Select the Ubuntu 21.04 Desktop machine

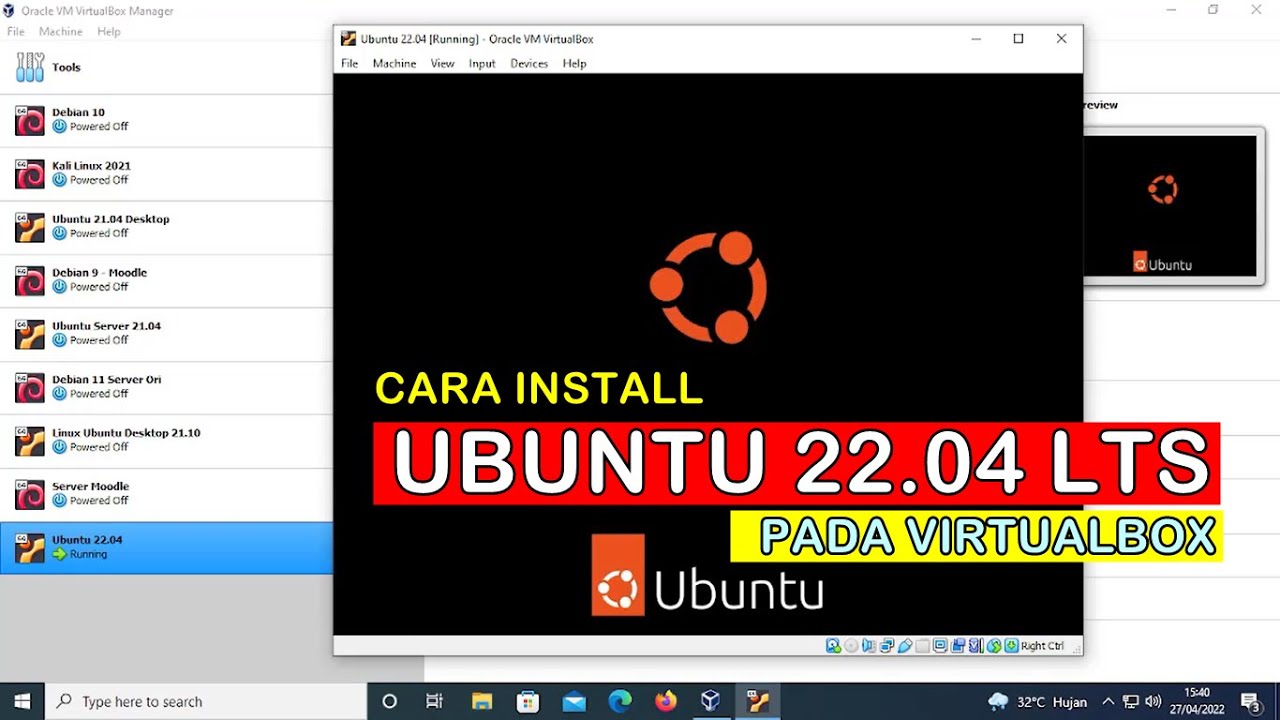(166, 227)
